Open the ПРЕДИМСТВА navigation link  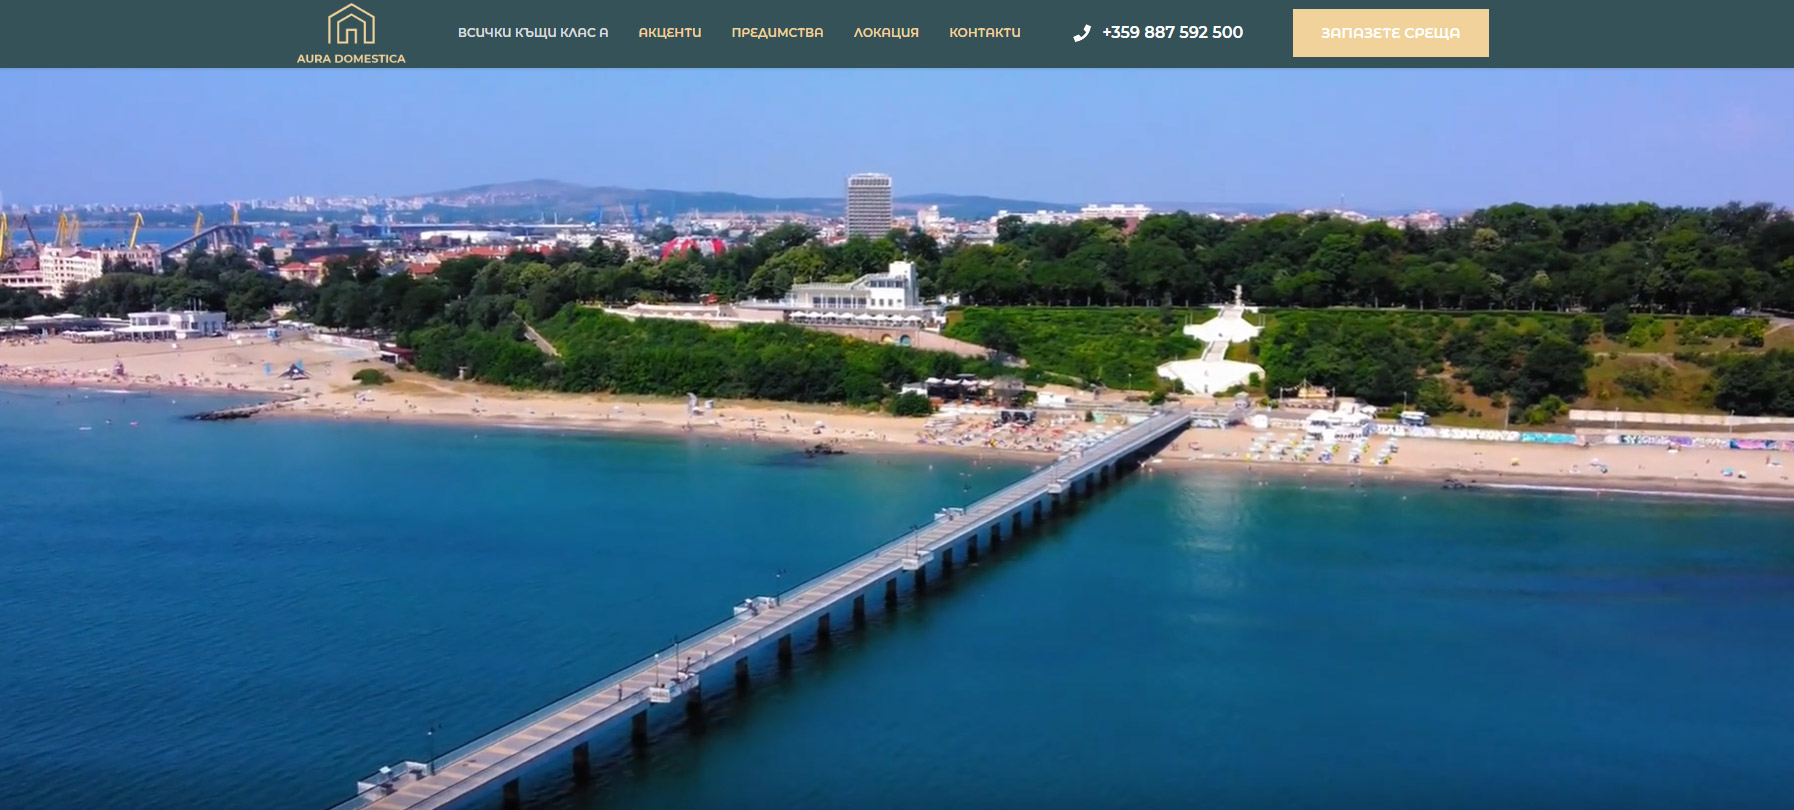pos(777,33)
